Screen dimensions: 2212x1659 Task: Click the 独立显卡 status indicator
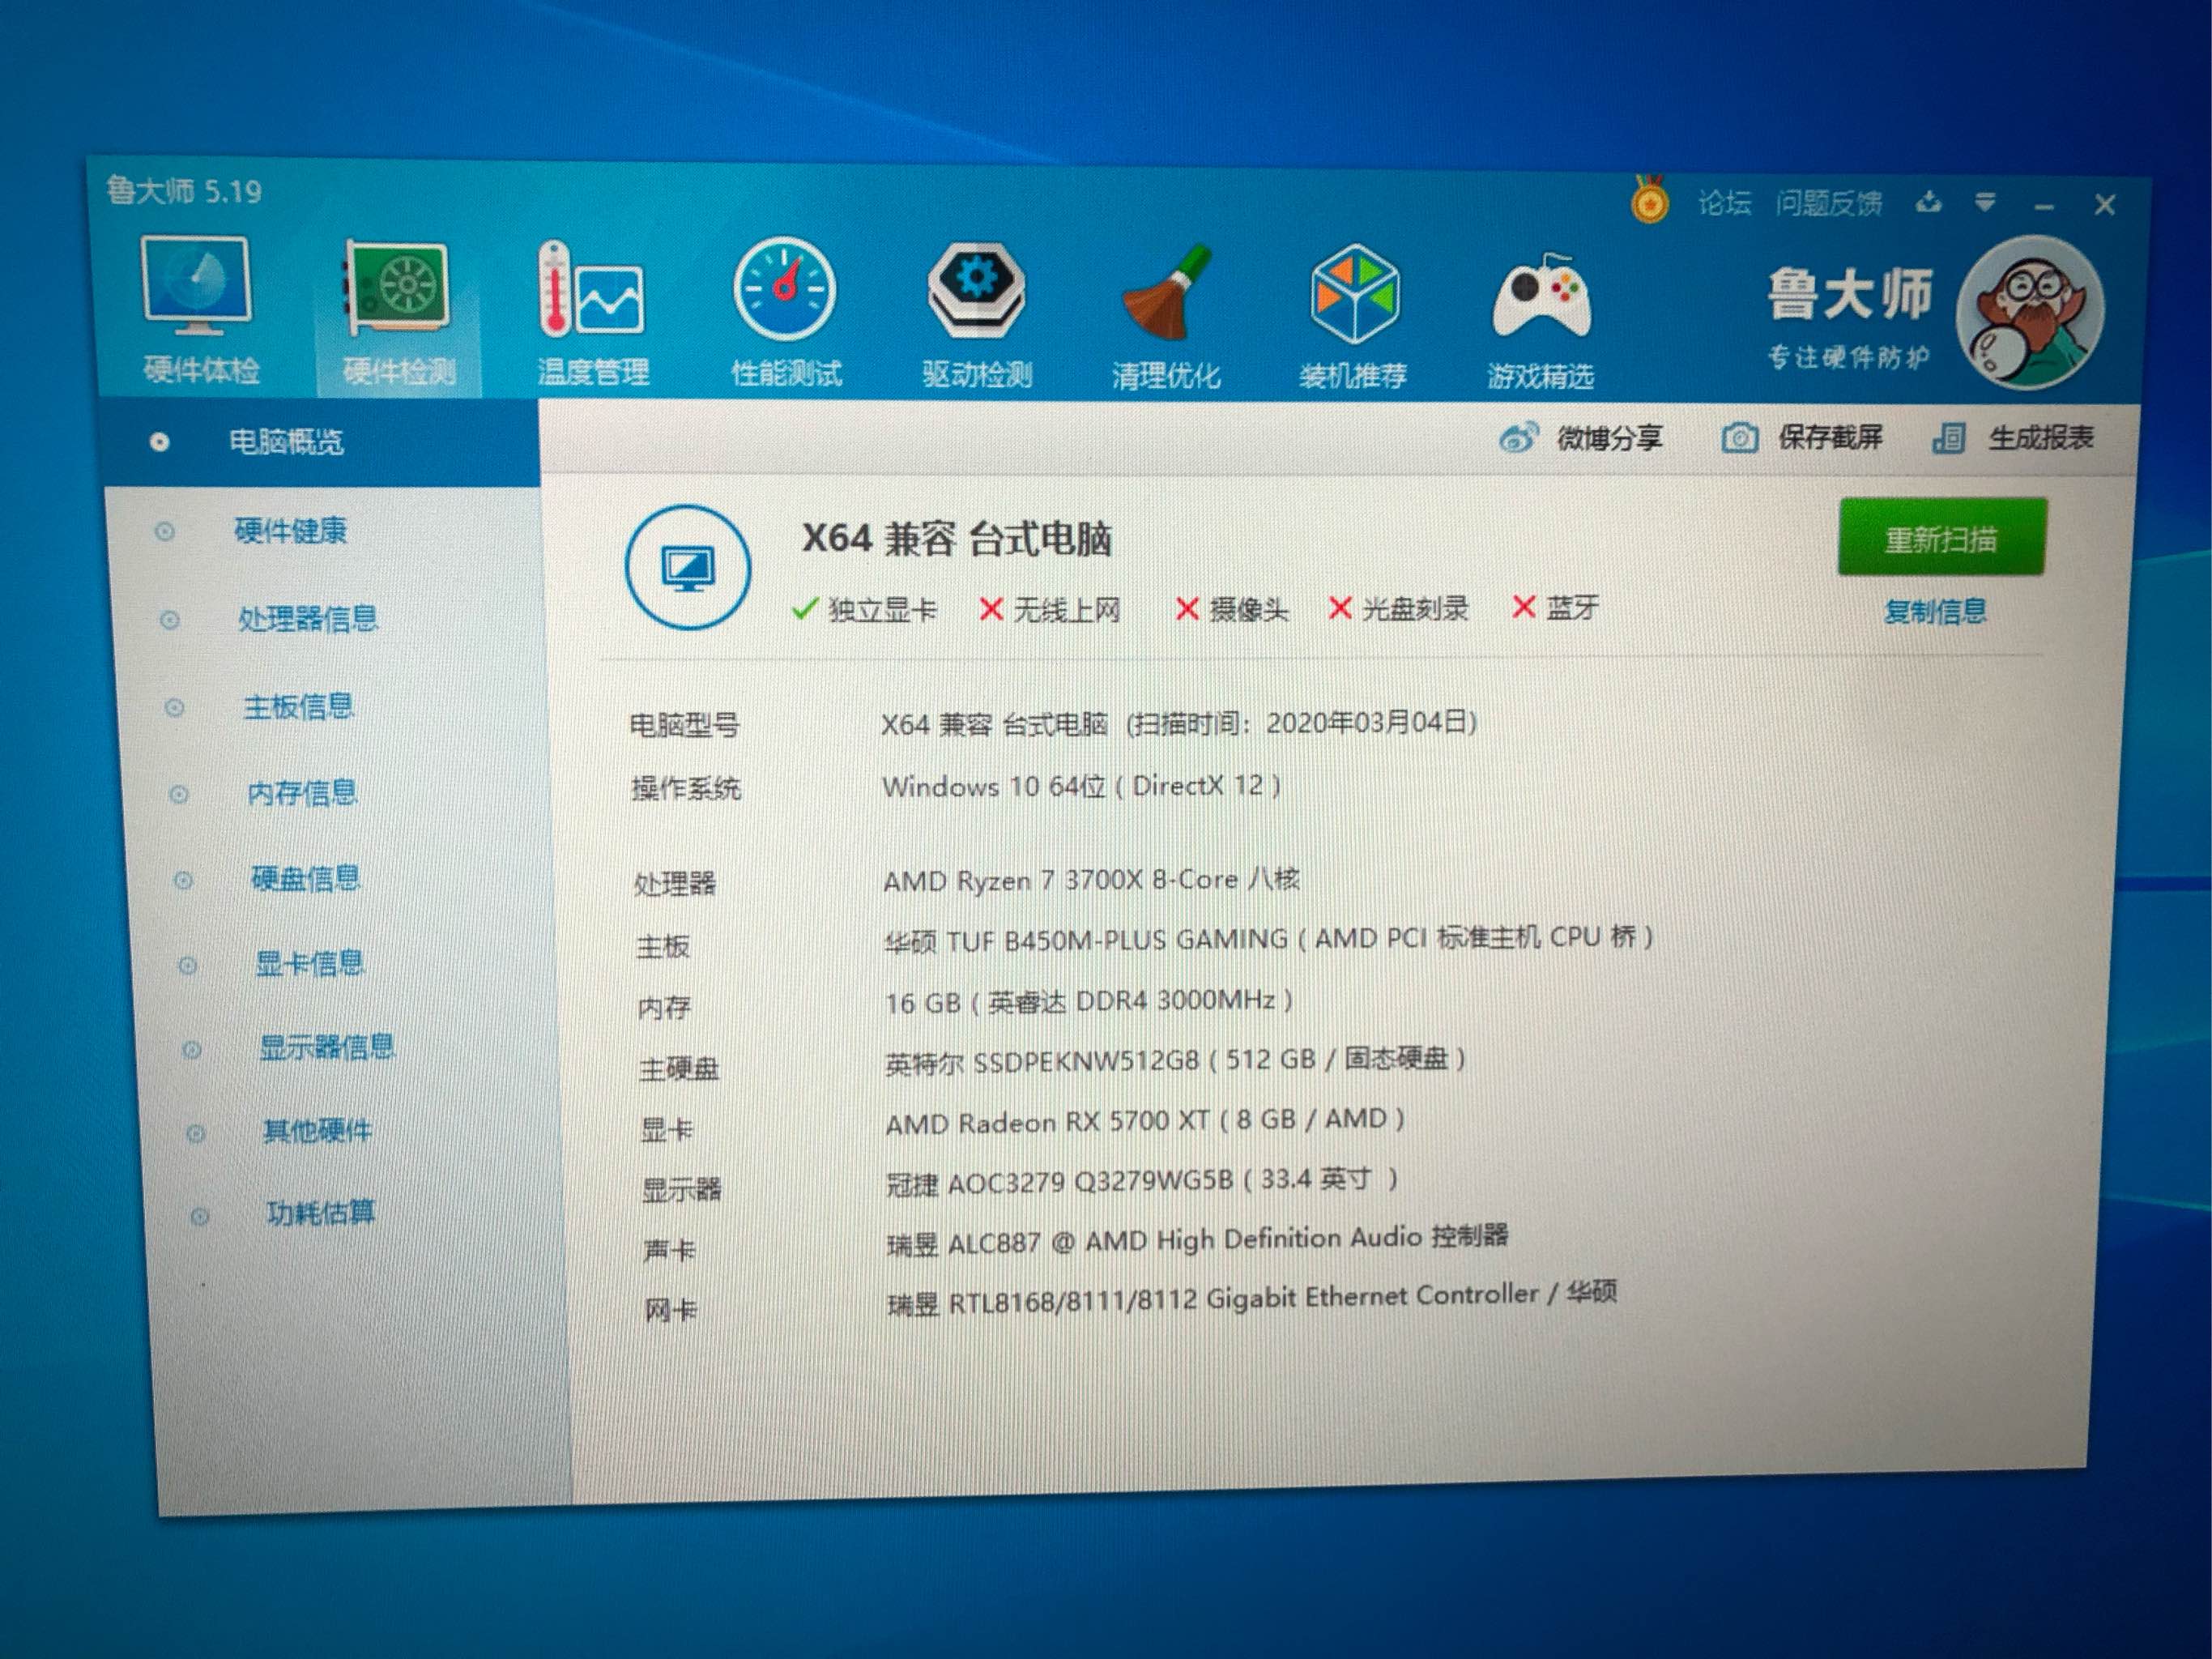[x=864, y=609]
